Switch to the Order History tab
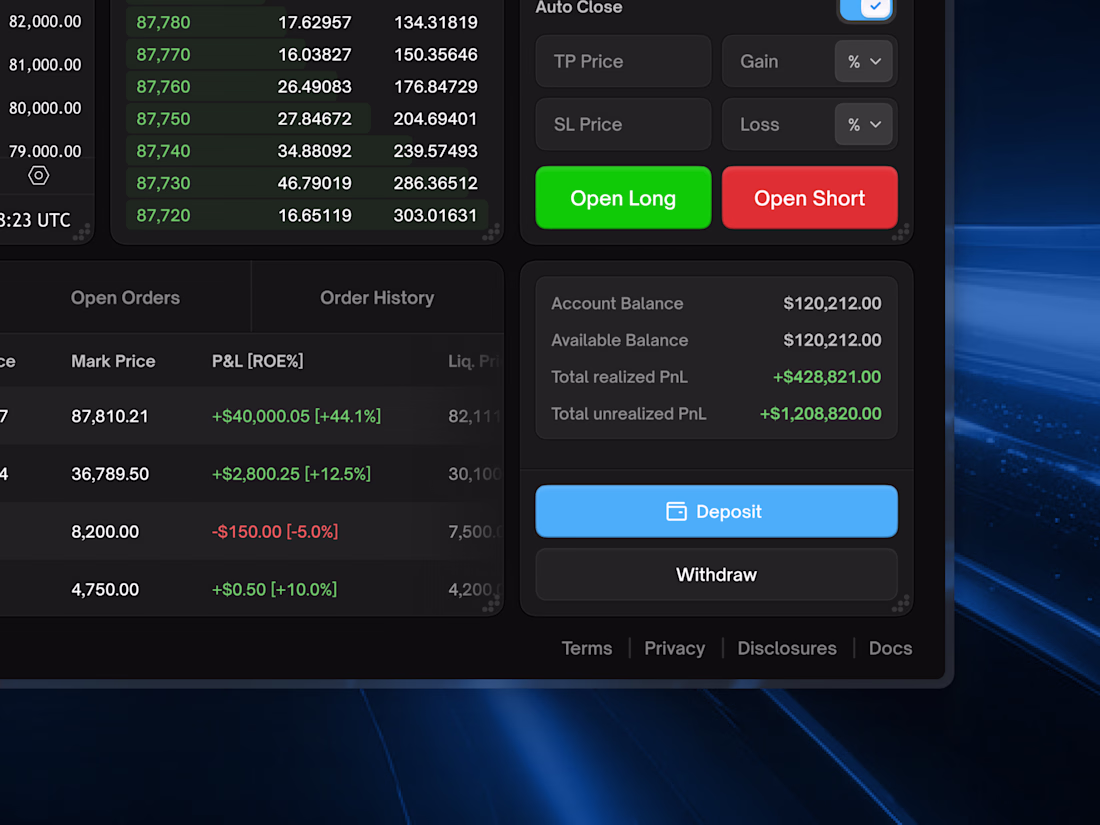Viewport: 1100px width, 825px height. click(x=377, y=297)
